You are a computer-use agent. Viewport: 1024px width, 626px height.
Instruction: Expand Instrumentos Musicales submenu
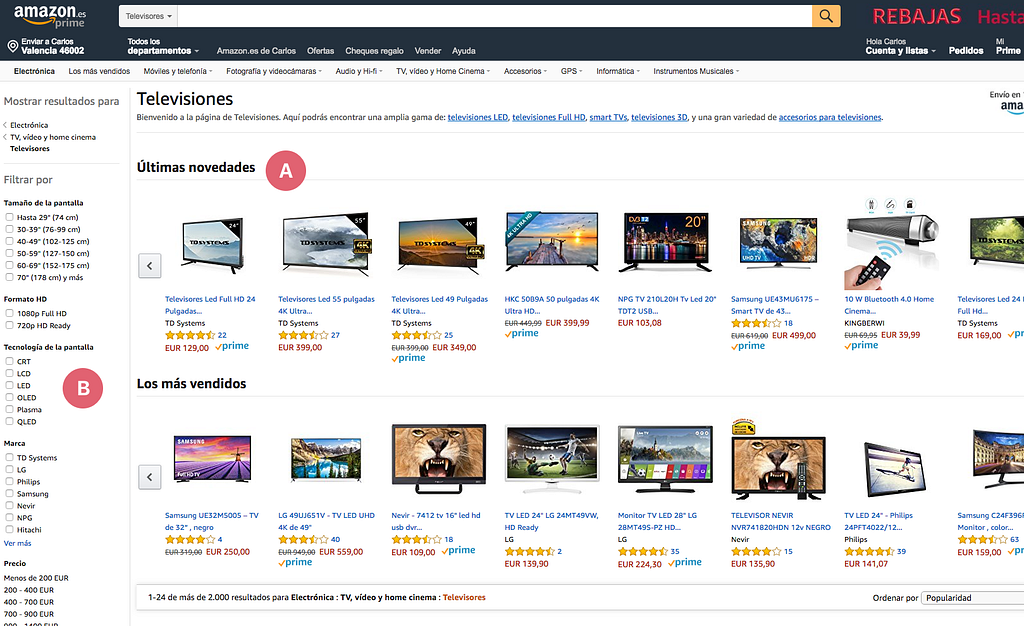(x=696, y=71)
